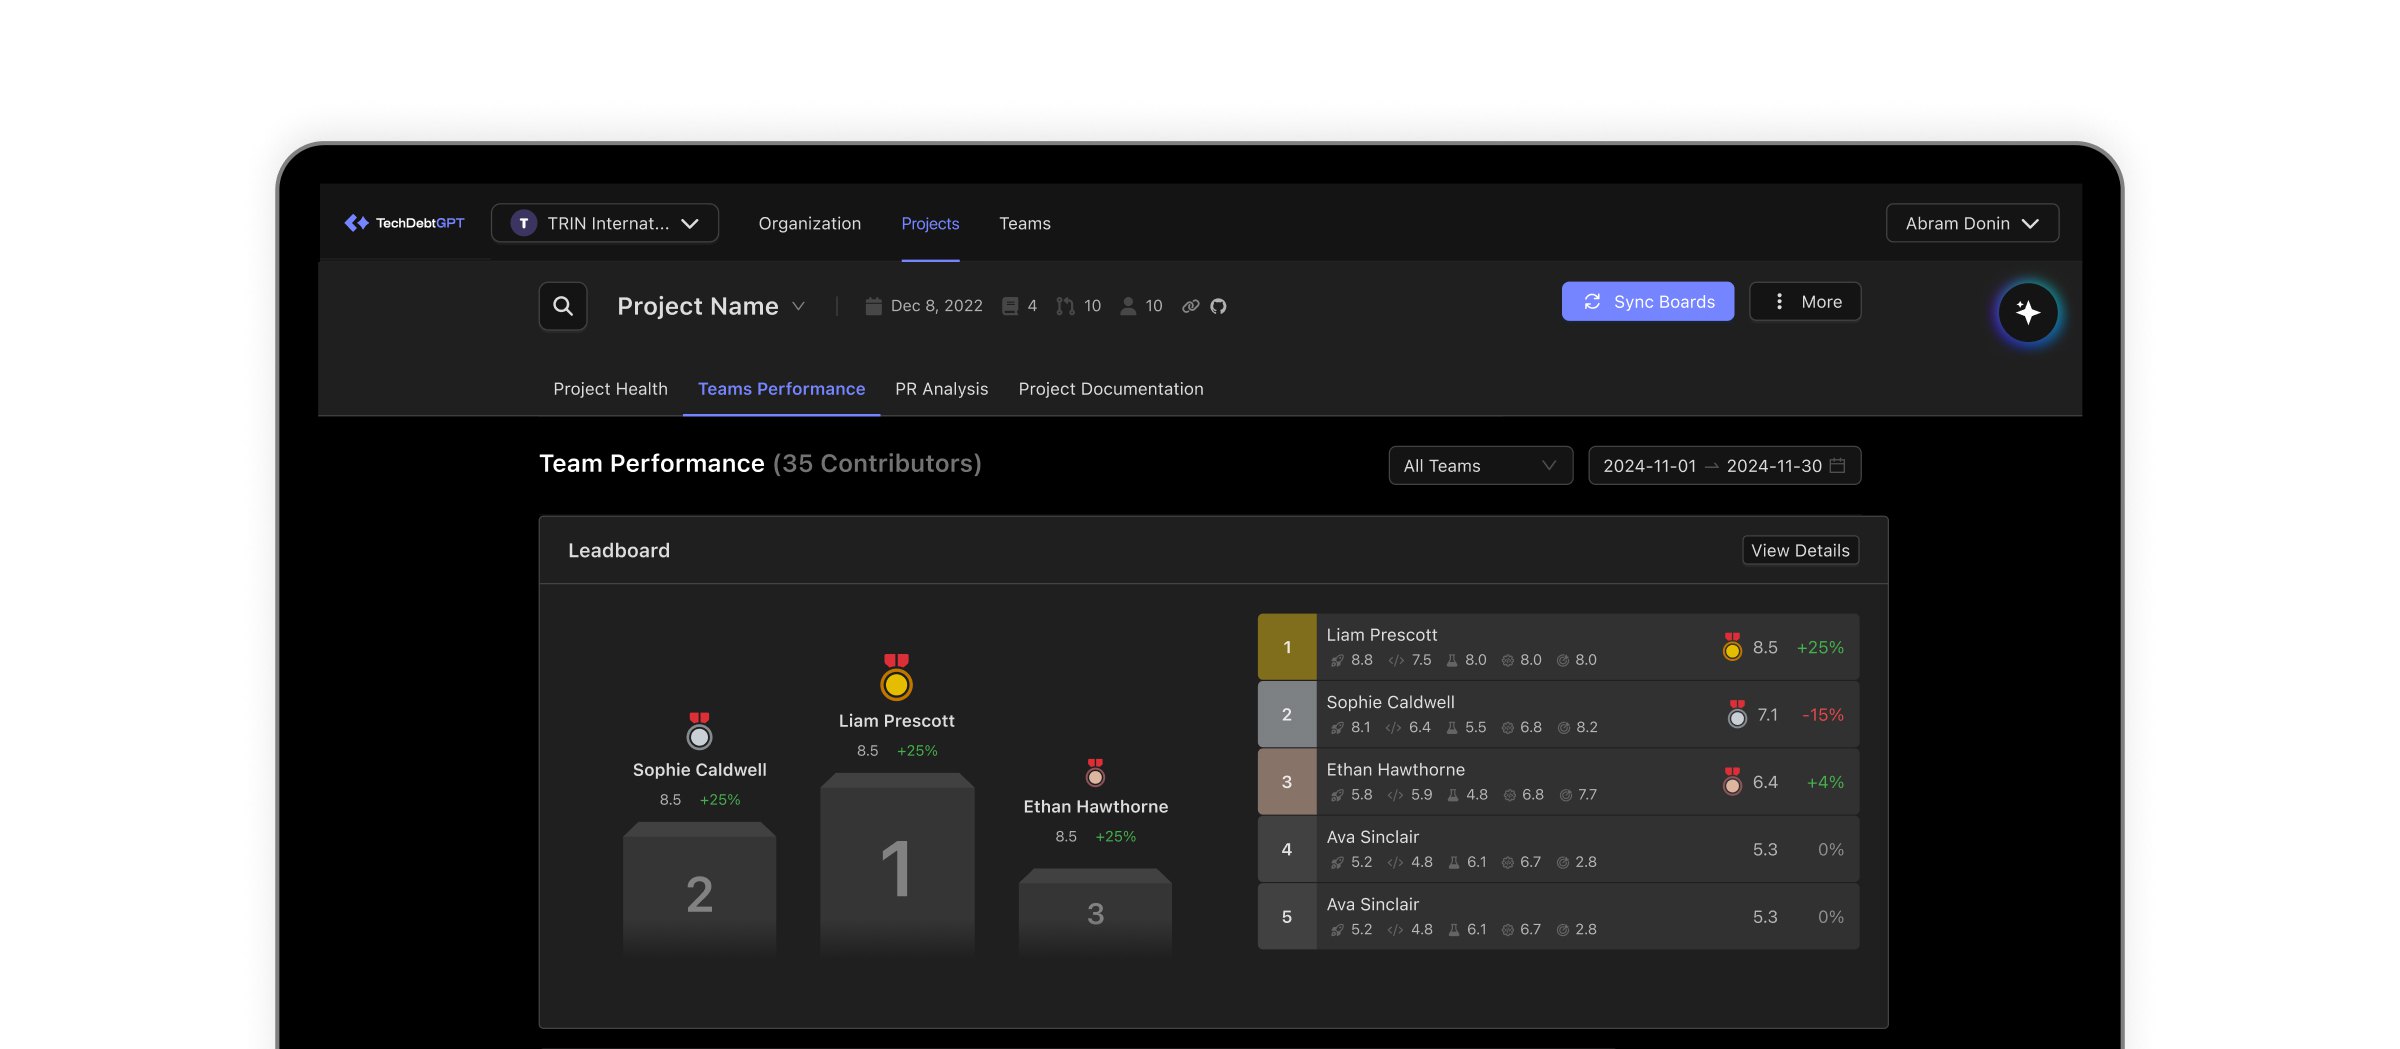Select the Teams Performance tab

click(x=781, y=389)
